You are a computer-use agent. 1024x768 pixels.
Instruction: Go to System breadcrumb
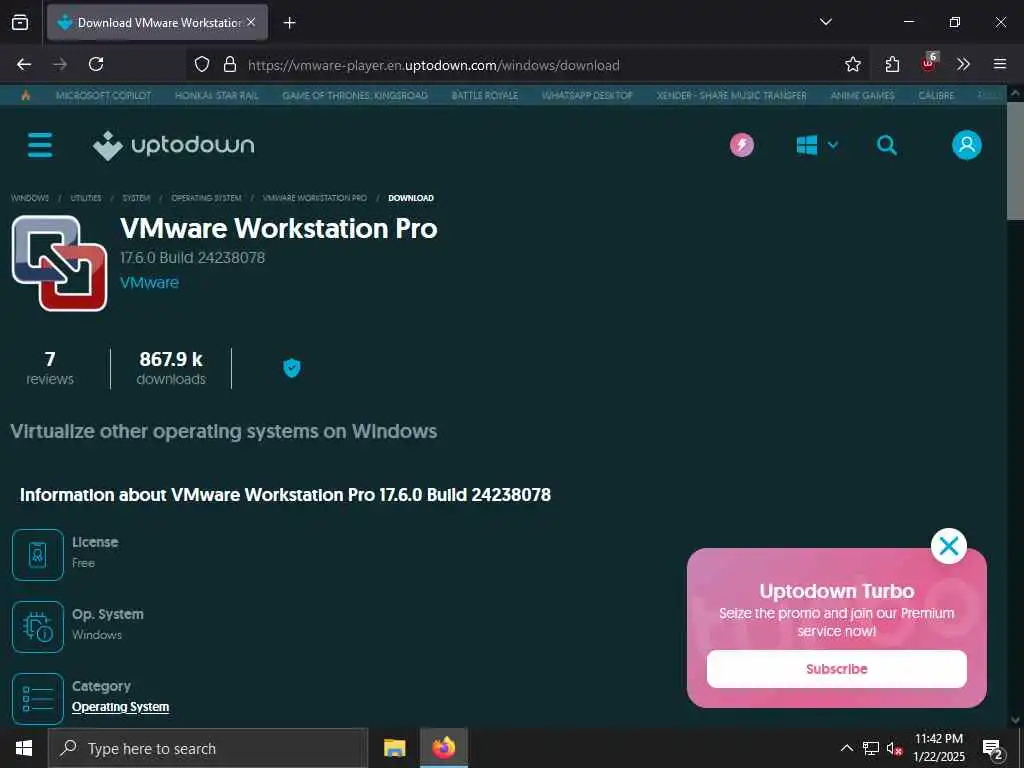(x=136, y=198)
